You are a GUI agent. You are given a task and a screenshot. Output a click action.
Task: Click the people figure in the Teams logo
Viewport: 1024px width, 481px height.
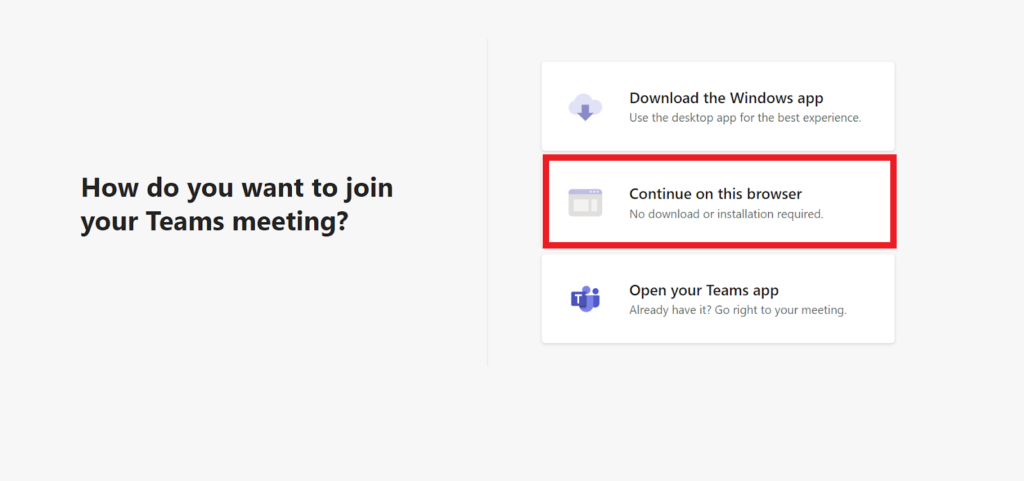[593, 296]
